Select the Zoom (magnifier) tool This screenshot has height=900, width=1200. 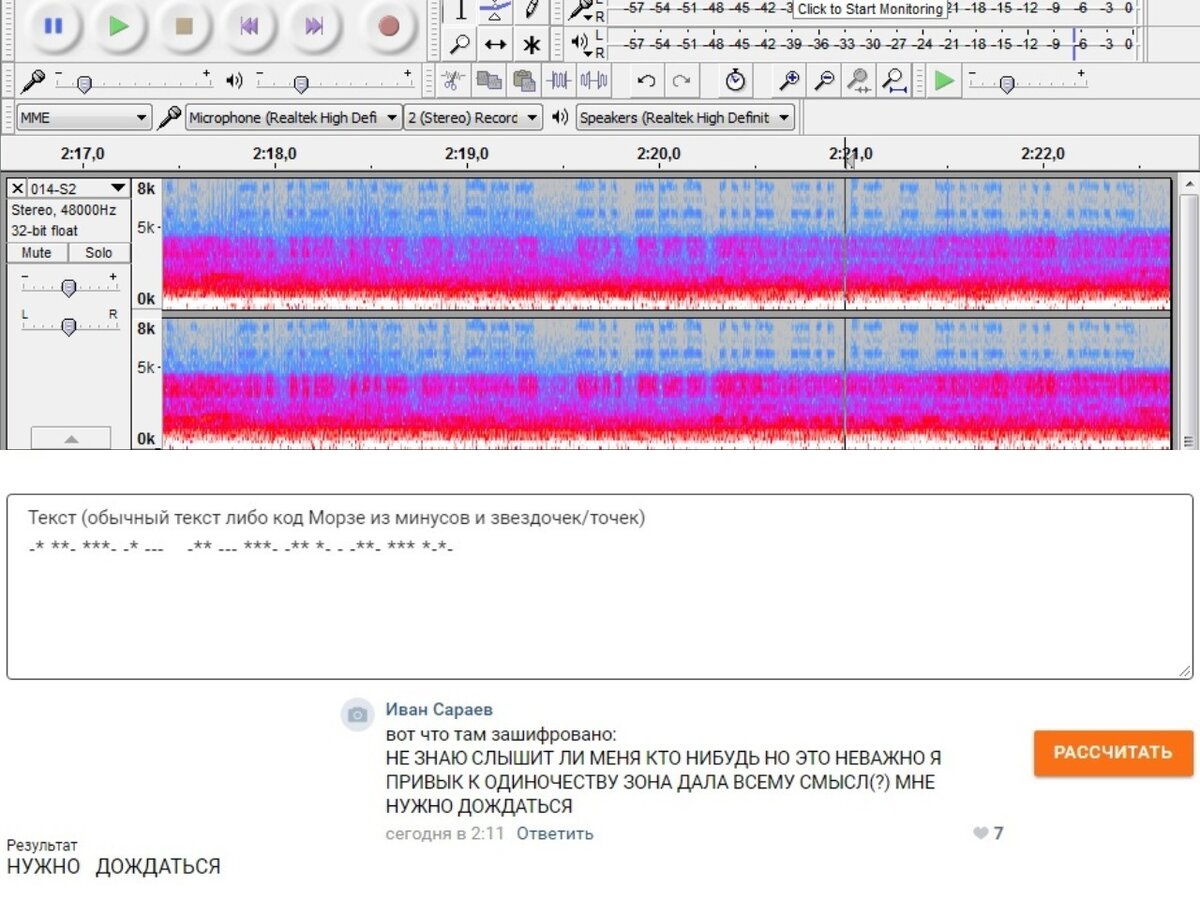460,44
